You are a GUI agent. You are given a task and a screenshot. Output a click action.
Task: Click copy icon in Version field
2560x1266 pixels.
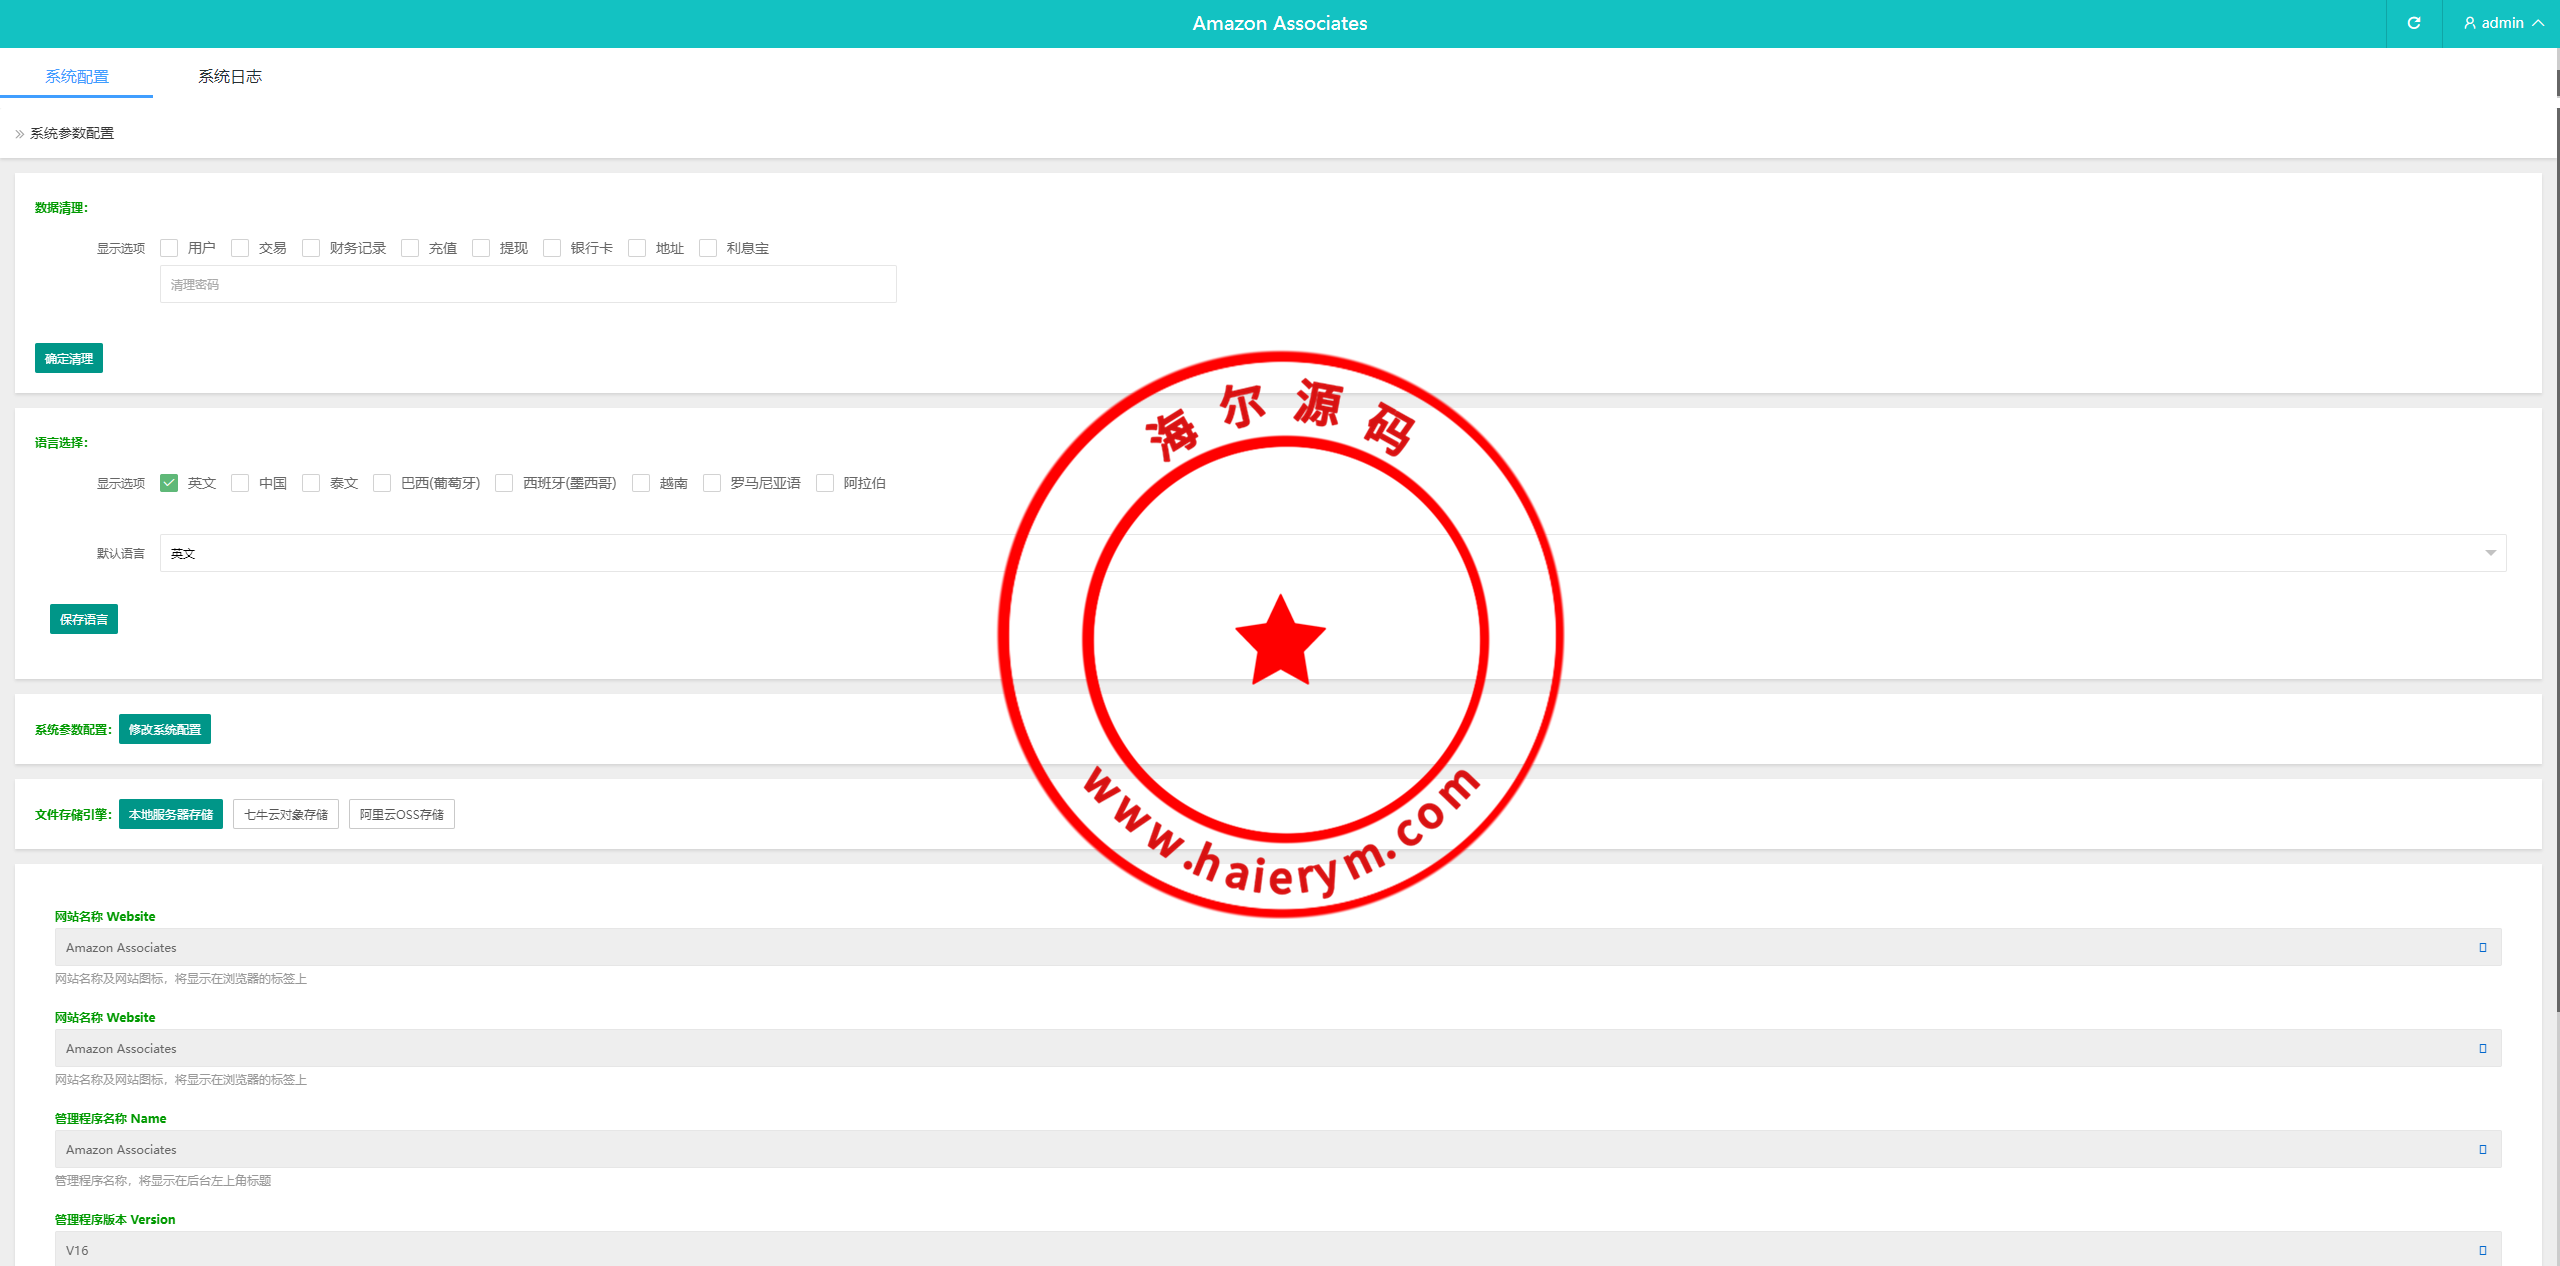[2483, 1250]
